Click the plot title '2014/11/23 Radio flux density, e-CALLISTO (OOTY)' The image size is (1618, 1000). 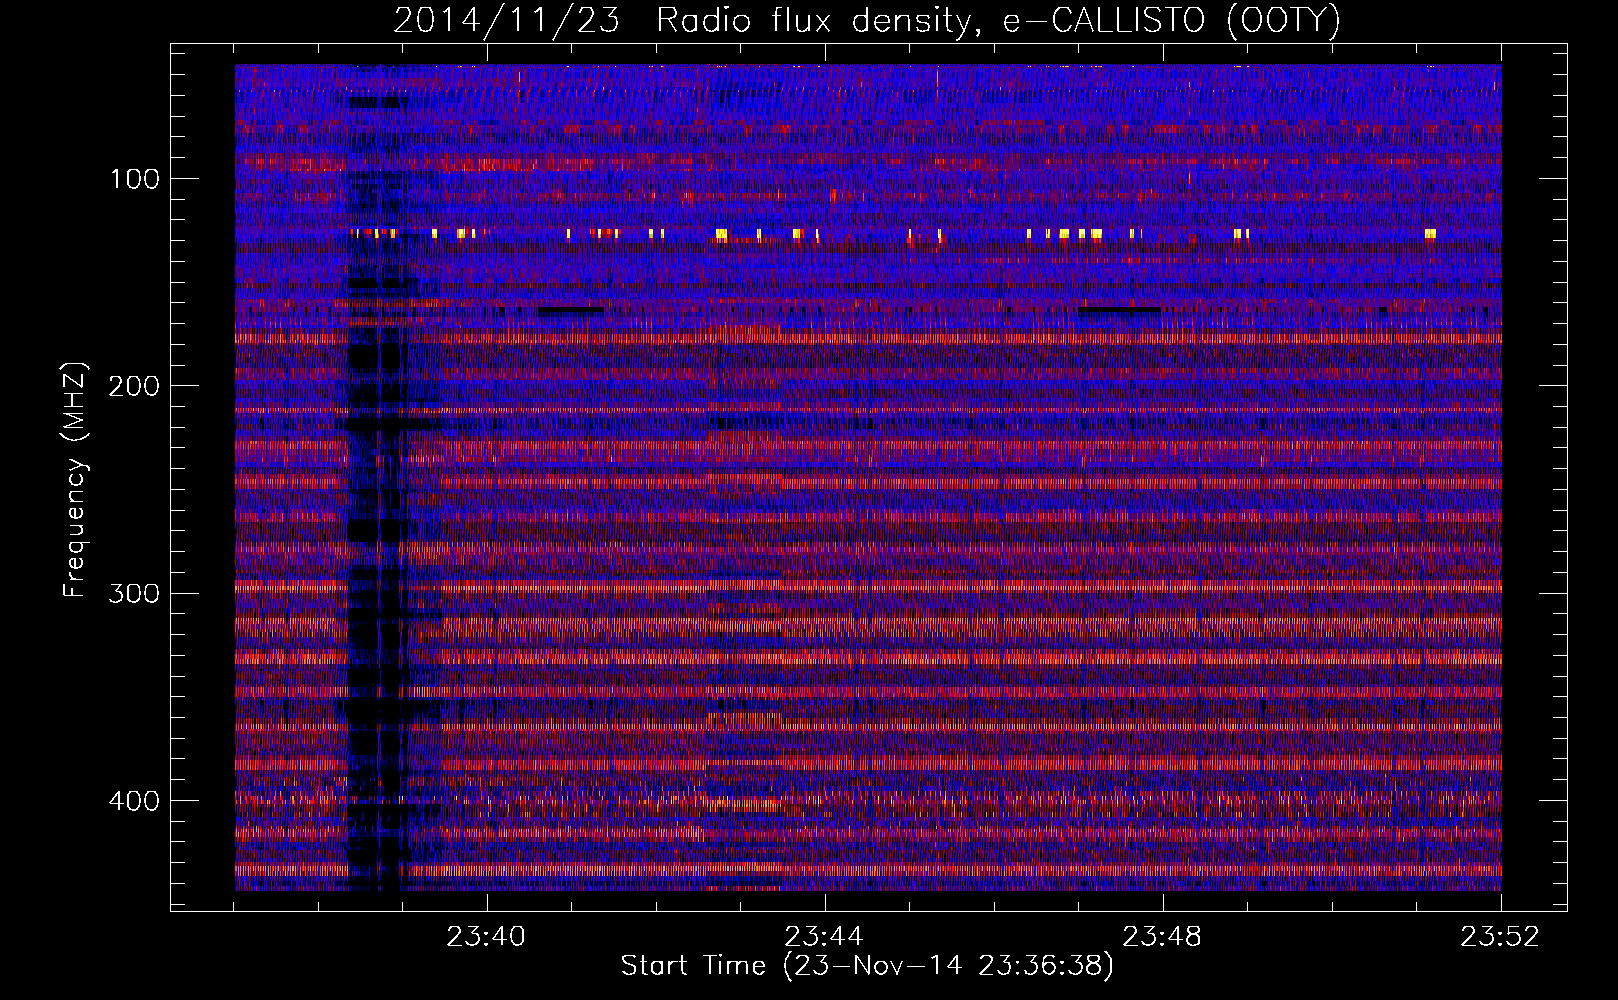pos(866,21)
